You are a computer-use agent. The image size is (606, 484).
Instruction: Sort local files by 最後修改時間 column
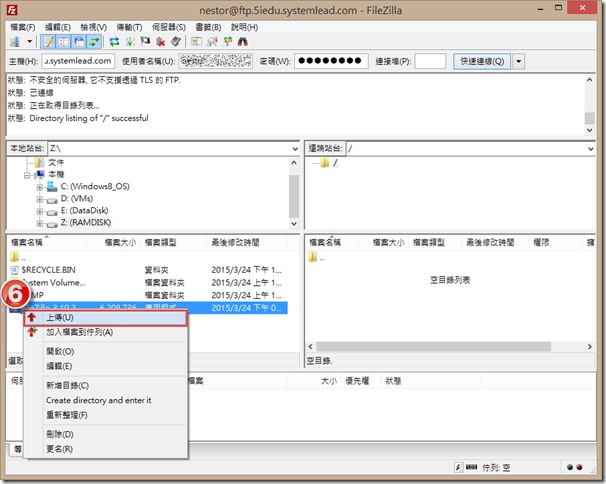pyautogui.click(x=248, y=242)
